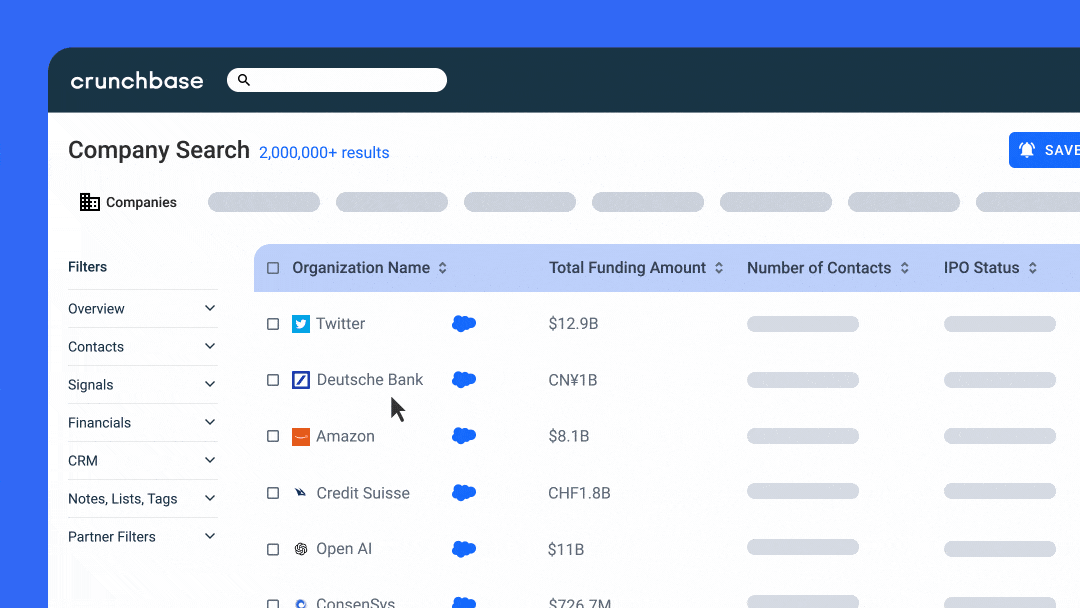The height and width of the screenshot is (608, 1080).
Task: Click the Organization Name column header
Action: click(361, 268)
